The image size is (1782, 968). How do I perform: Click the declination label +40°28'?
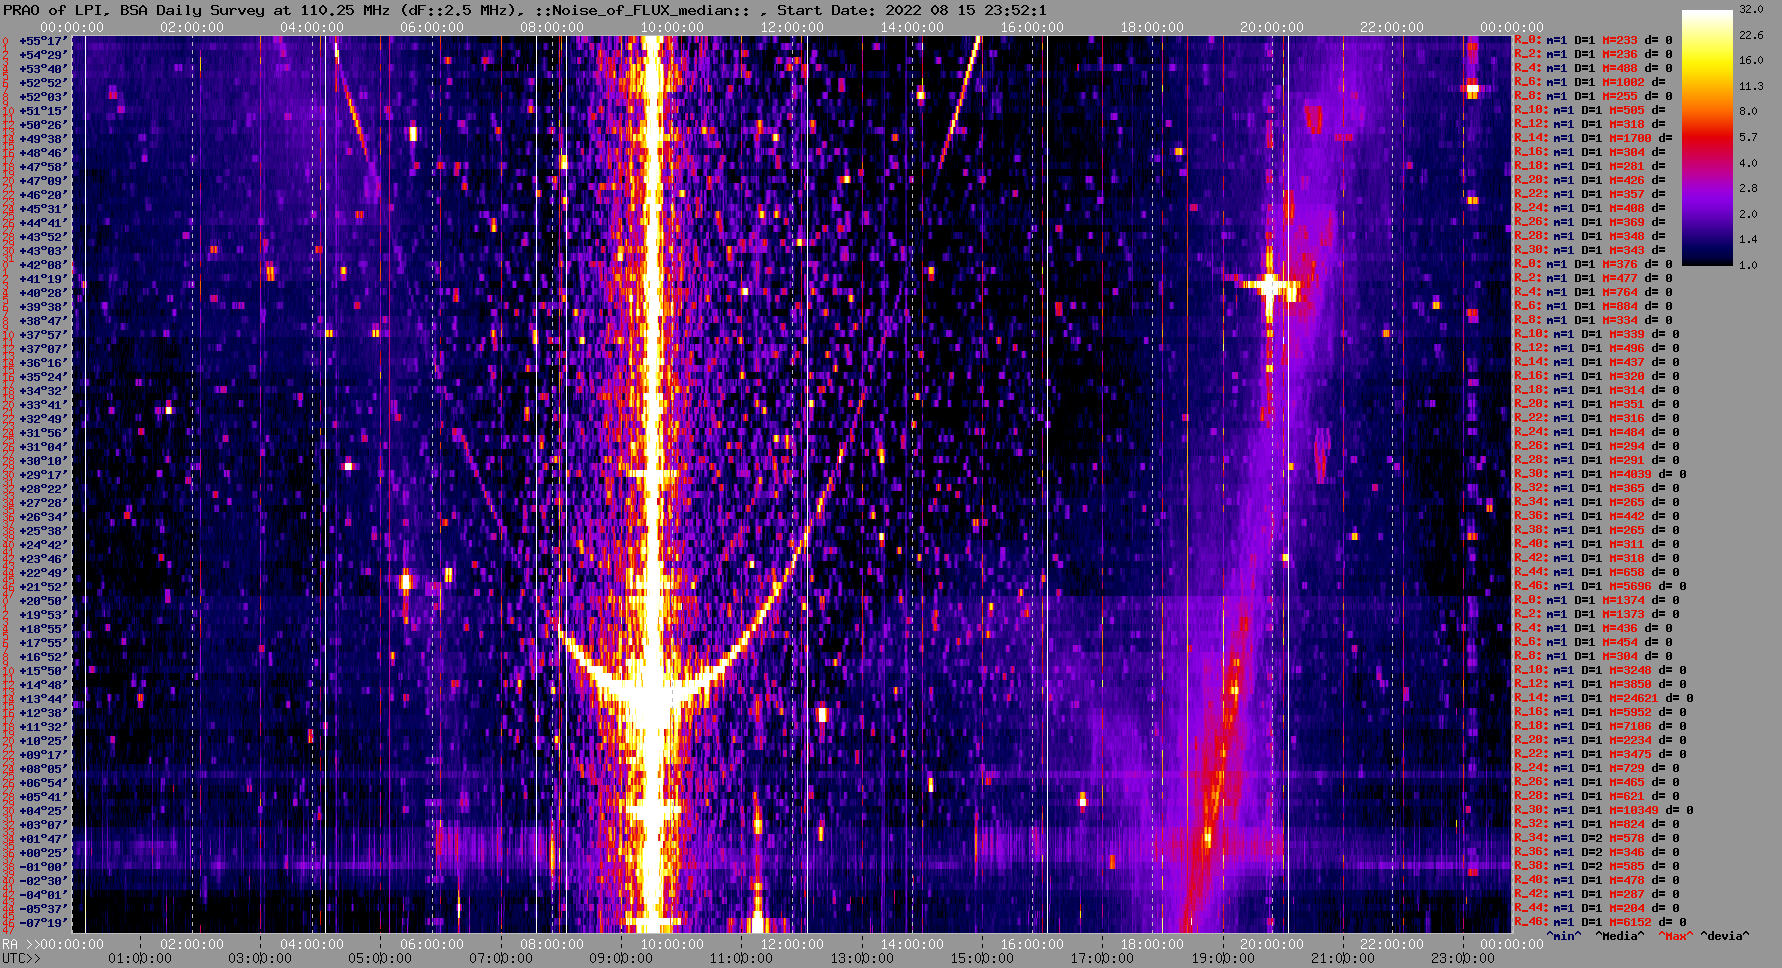point(42,293)
